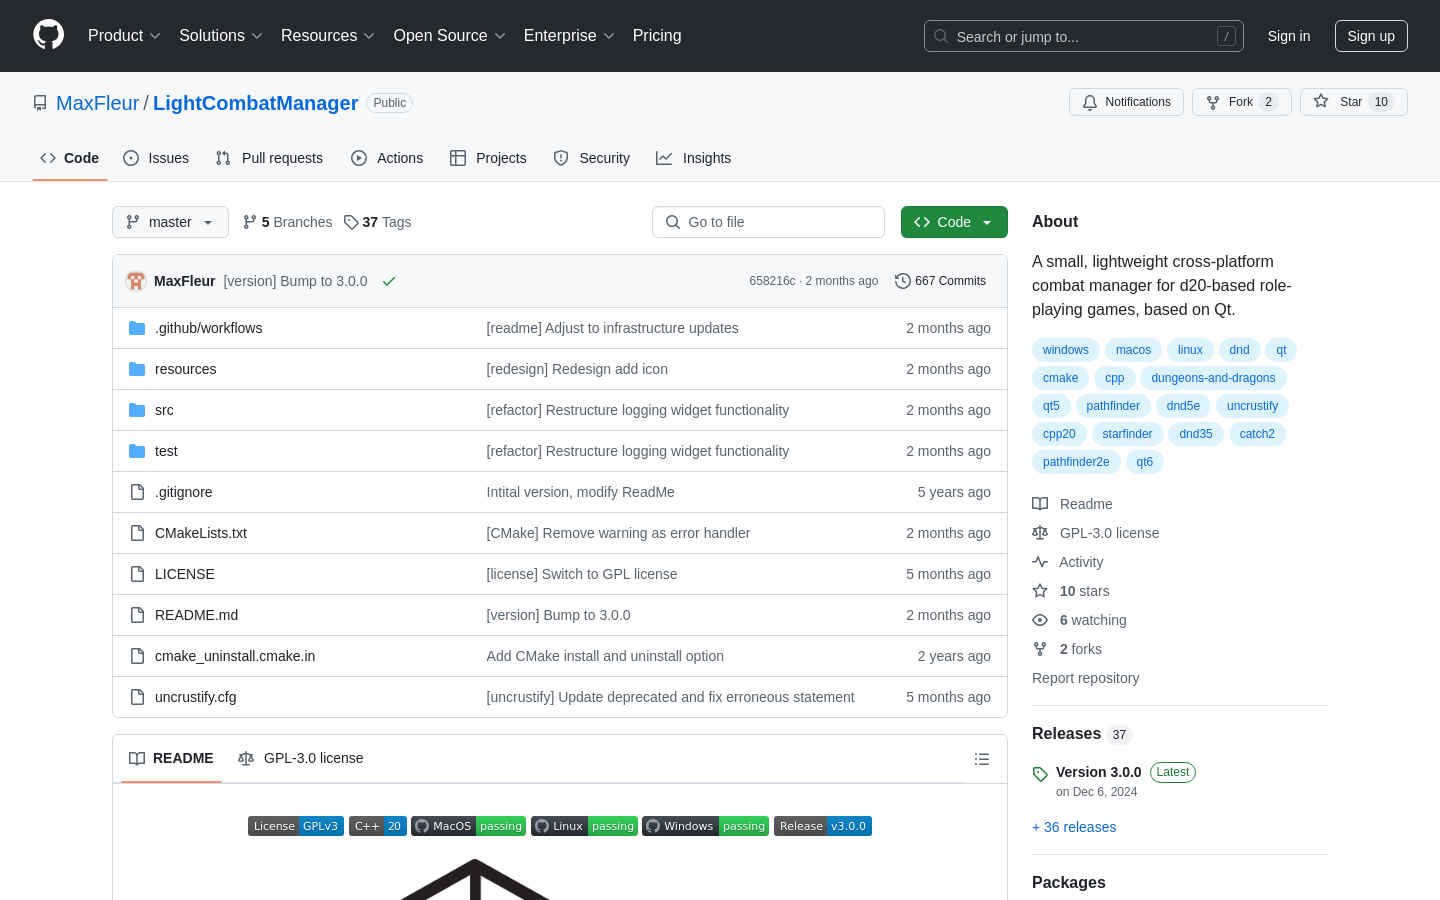Screen dimensions: 1440x900
Task: Click the repository icon beside MaxFleur
Action: click(40, 103)
